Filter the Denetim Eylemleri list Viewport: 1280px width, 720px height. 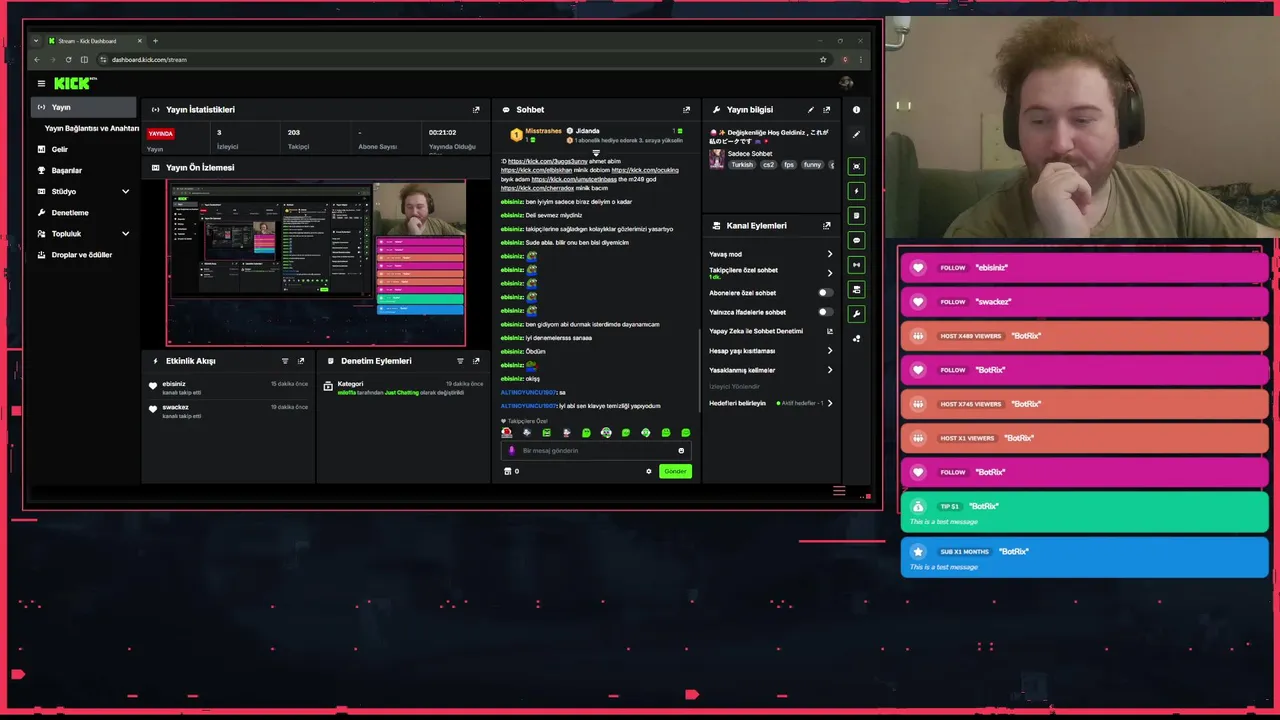click(460, 361)
